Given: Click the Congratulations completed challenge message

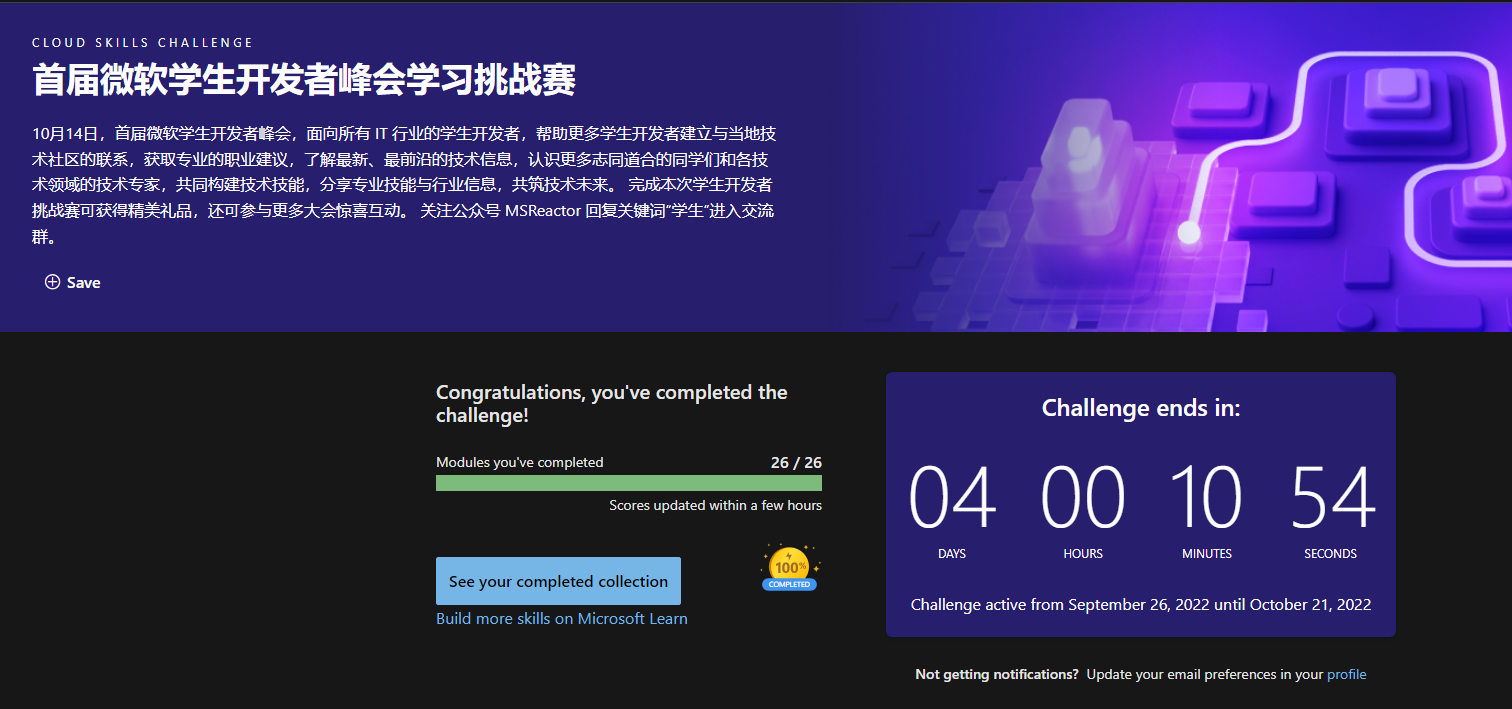Looking at the screenshot, I should (x=612, y=403).
